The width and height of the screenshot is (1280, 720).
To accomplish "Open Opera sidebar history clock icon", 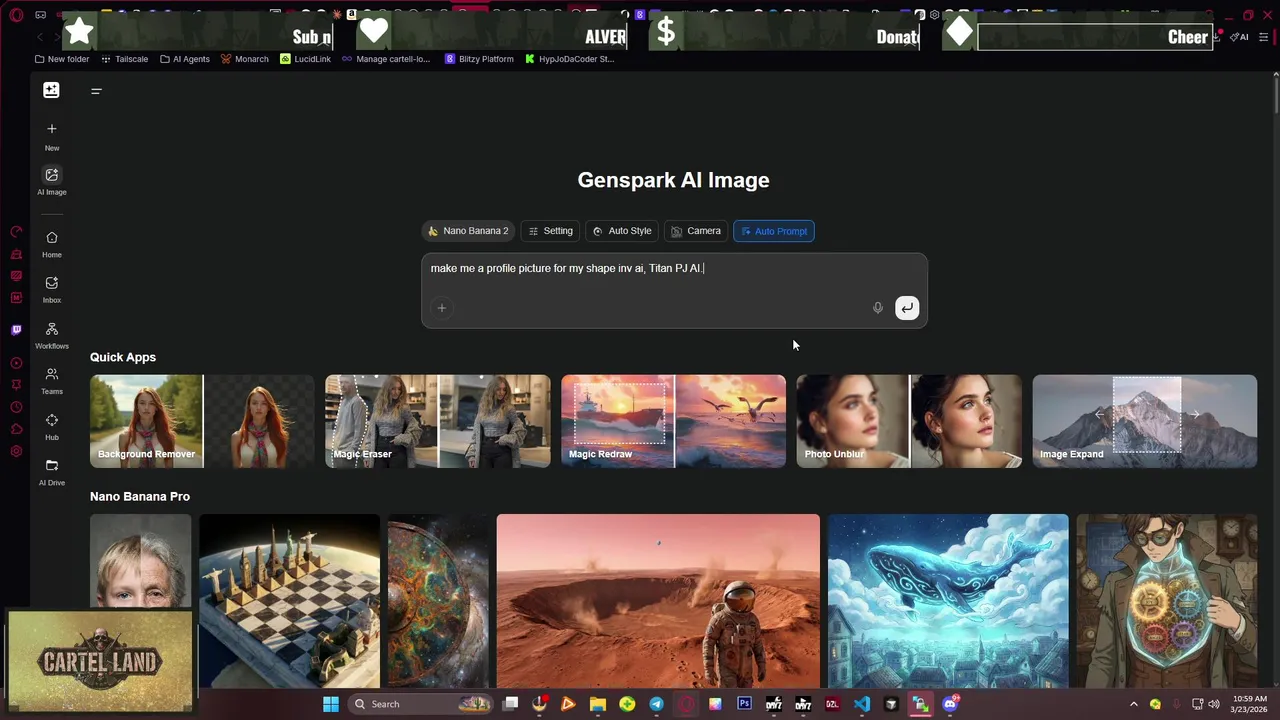I will 16,407.
